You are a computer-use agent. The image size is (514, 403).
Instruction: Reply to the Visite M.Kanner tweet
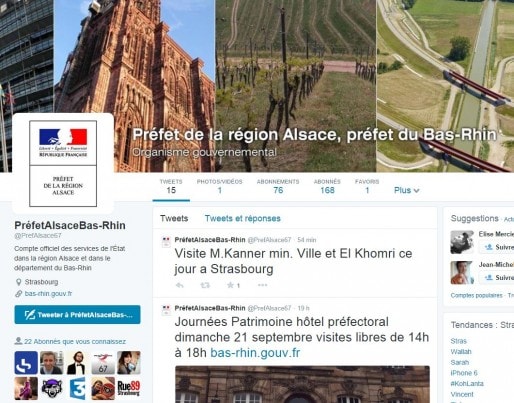(x=180, y=285)
